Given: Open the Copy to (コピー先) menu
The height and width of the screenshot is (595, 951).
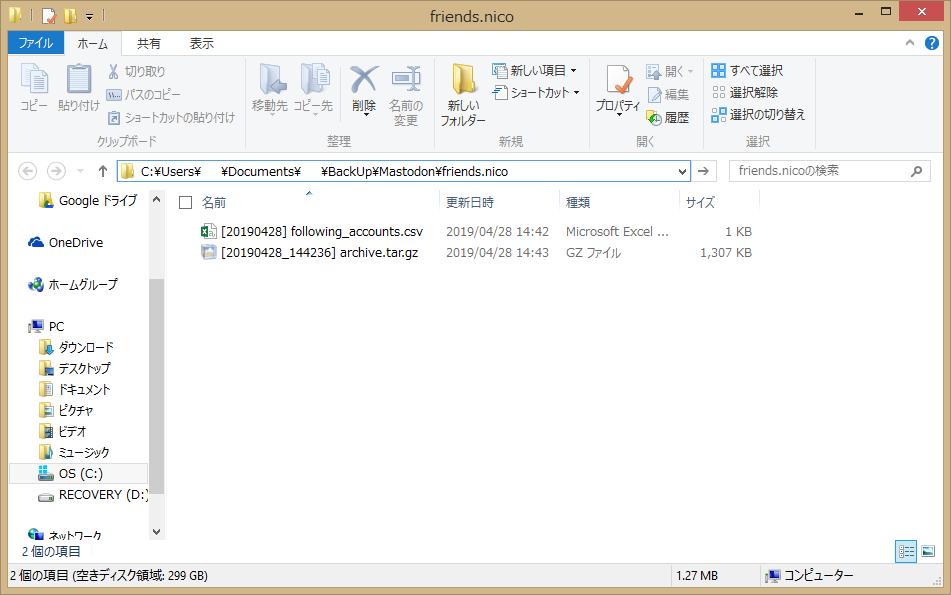Looking at the screenshot, I should click(x=314, y=89).
